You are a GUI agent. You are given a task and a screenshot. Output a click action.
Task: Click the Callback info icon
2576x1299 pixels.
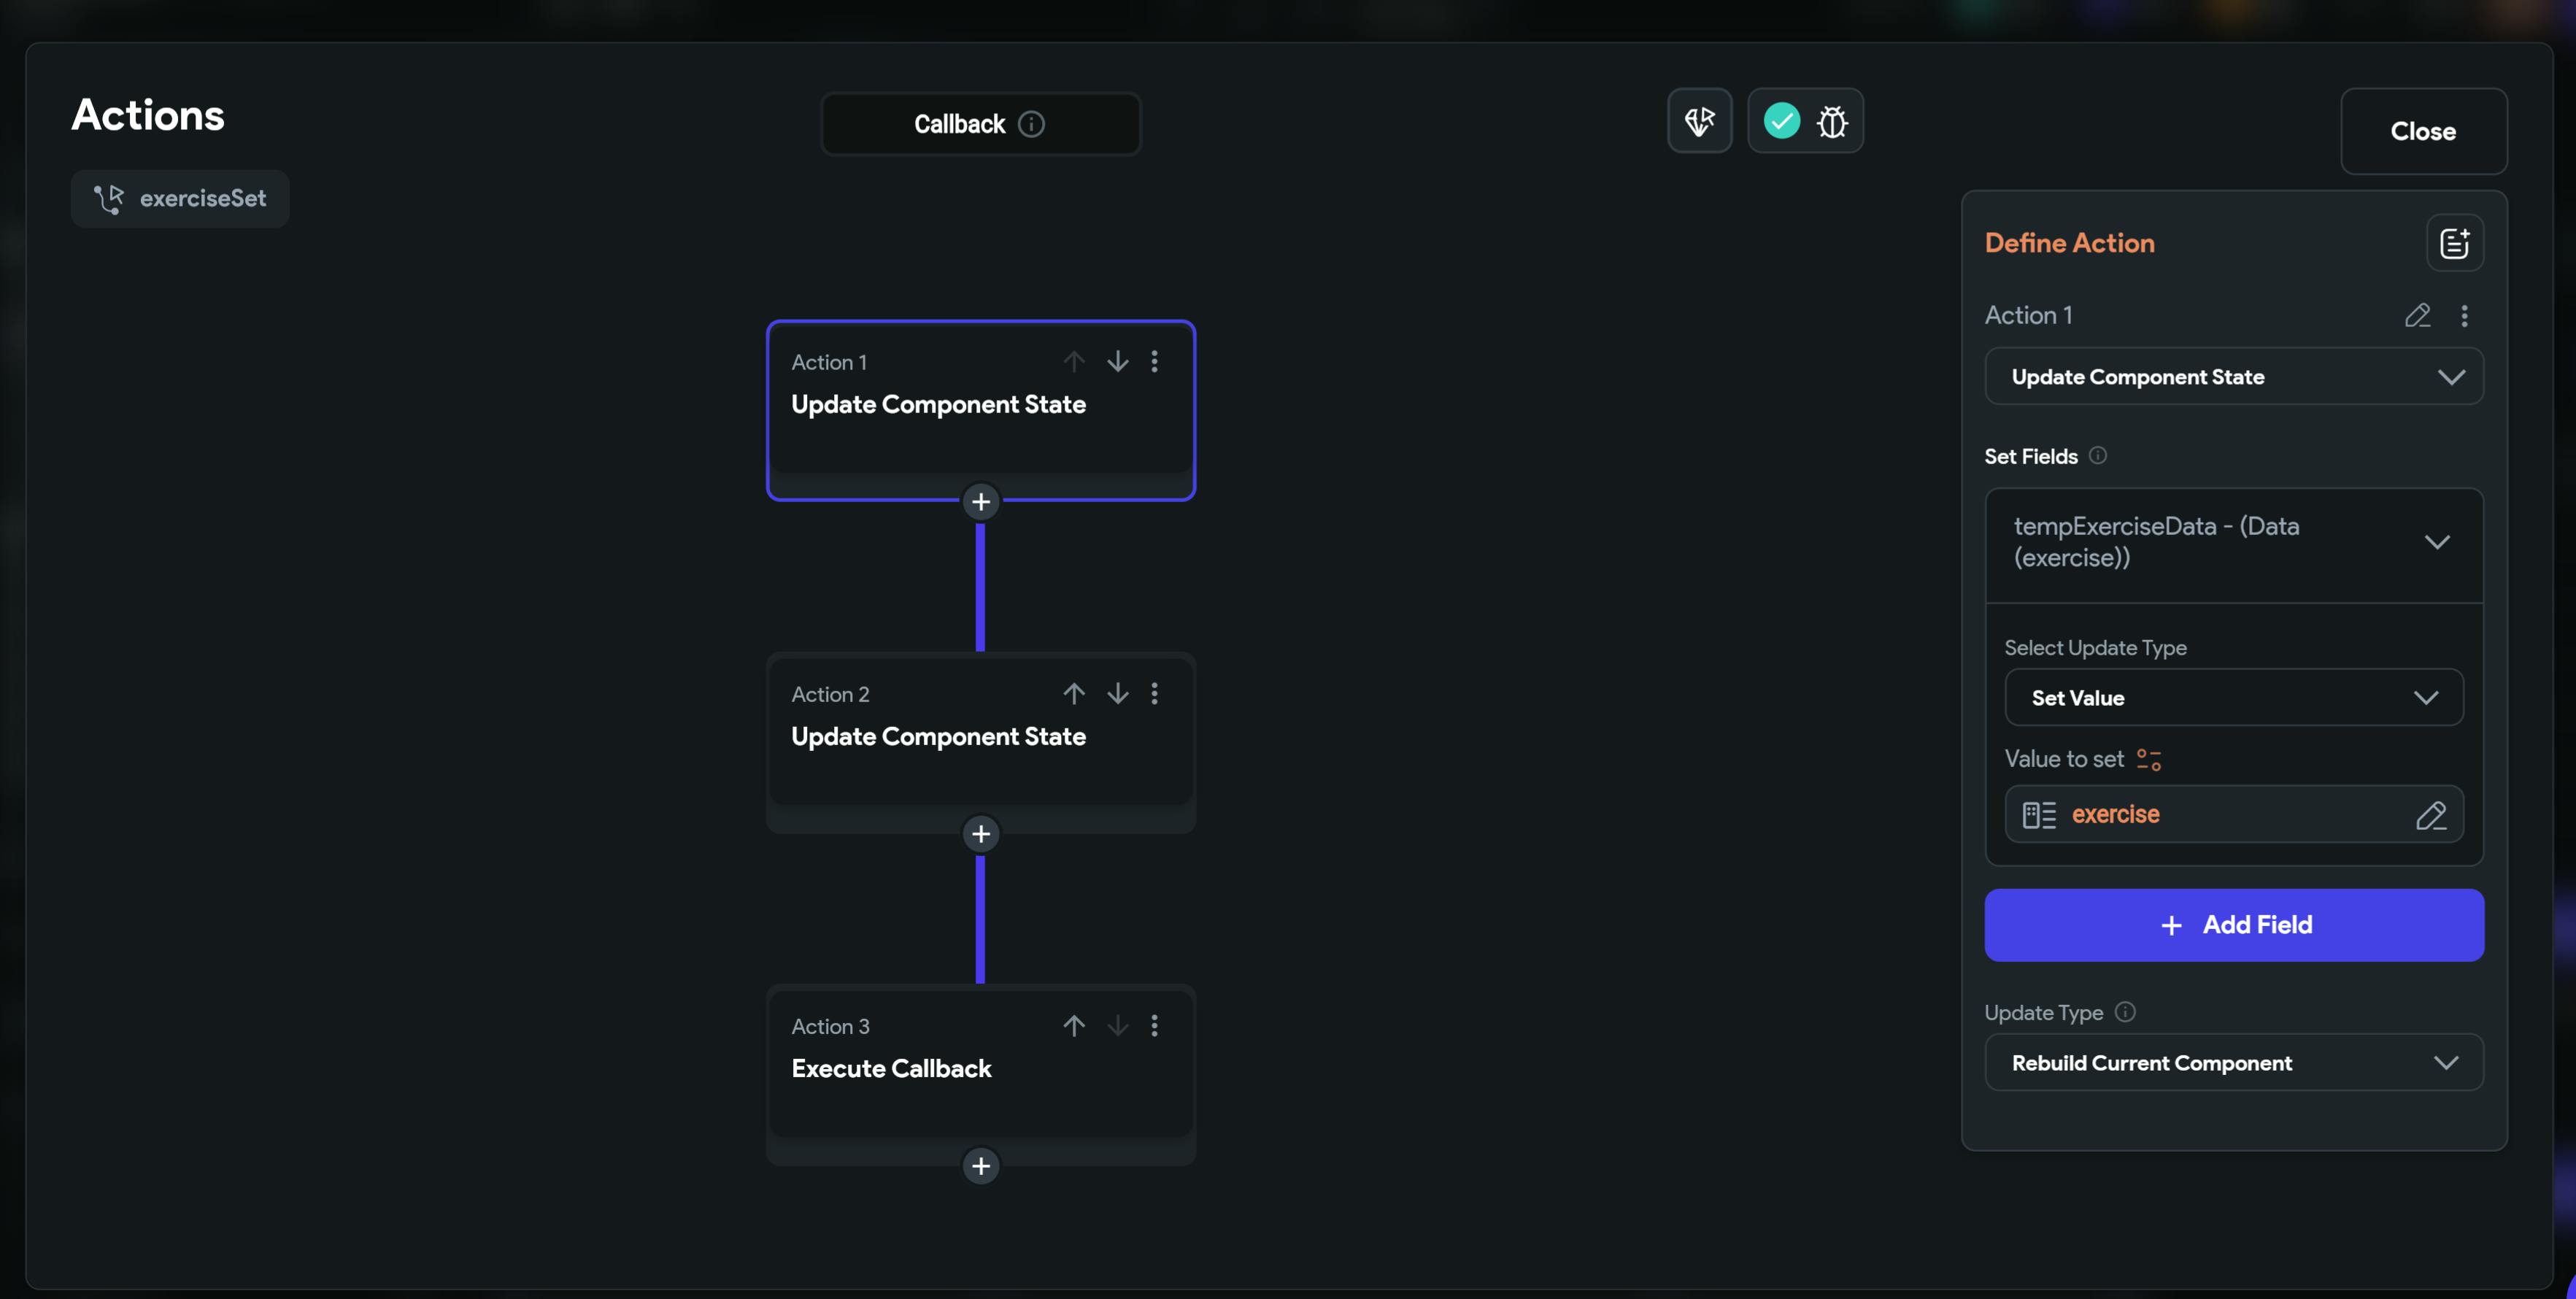1031,124
